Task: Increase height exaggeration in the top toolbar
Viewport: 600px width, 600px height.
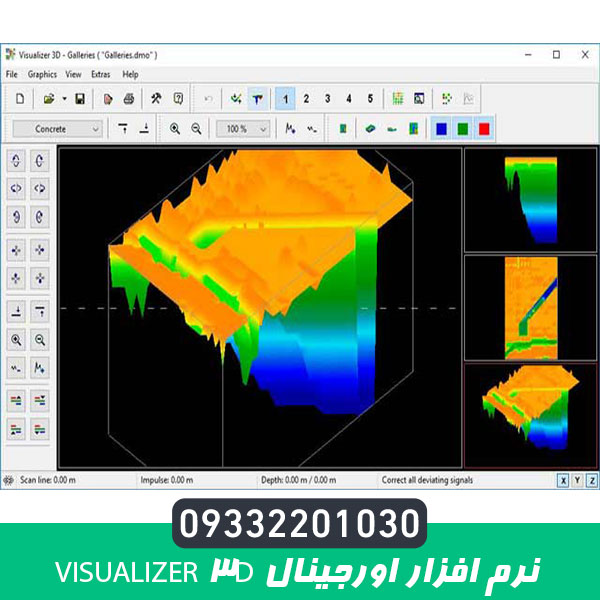Action: 290,129
